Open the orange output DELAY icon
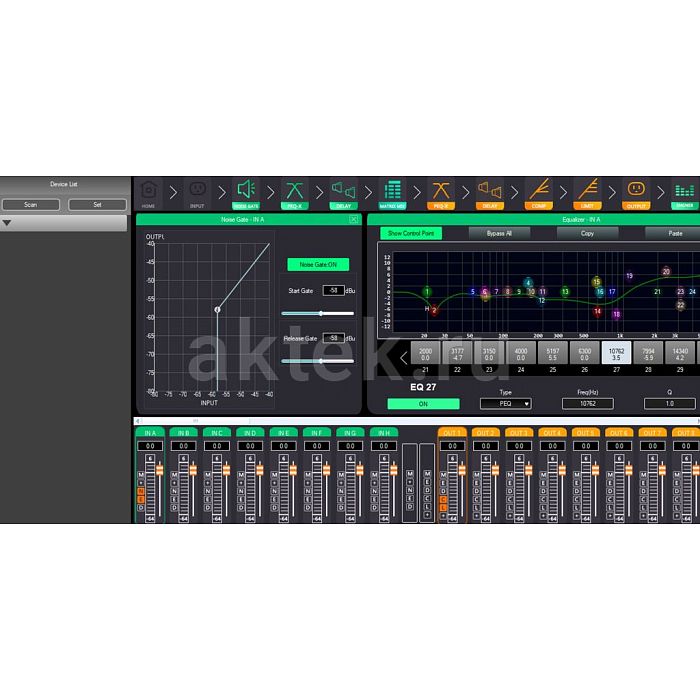This screenshot has height=700, width=700. tap(490, 194)
